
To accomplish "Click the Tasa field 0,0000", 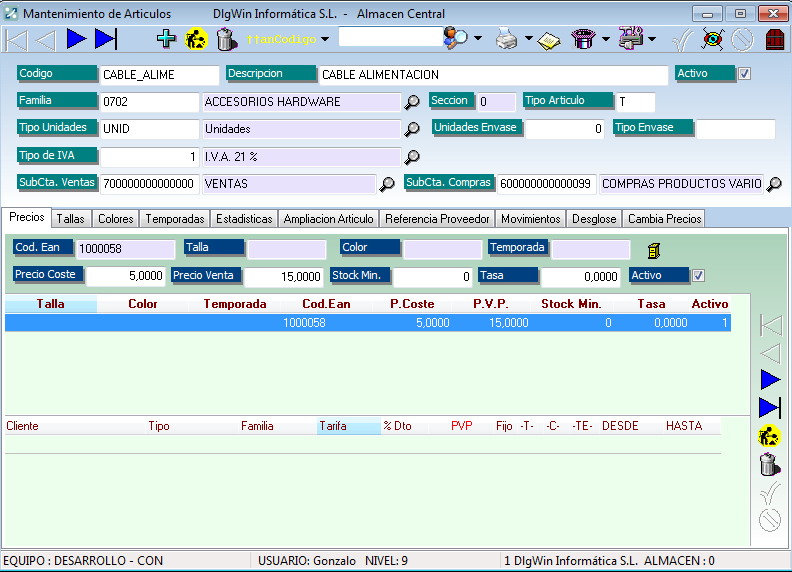I will [580, 276].
